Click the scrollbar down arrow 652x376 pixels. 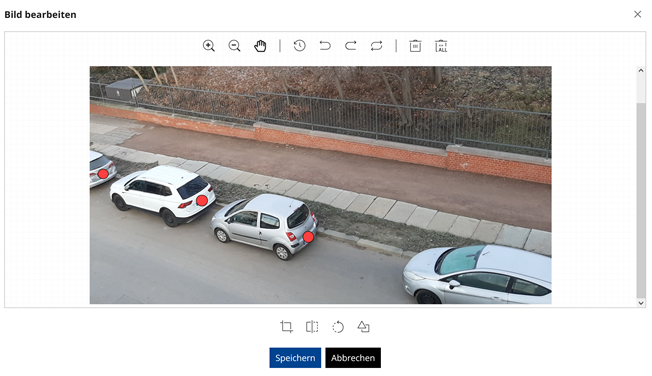641,303
